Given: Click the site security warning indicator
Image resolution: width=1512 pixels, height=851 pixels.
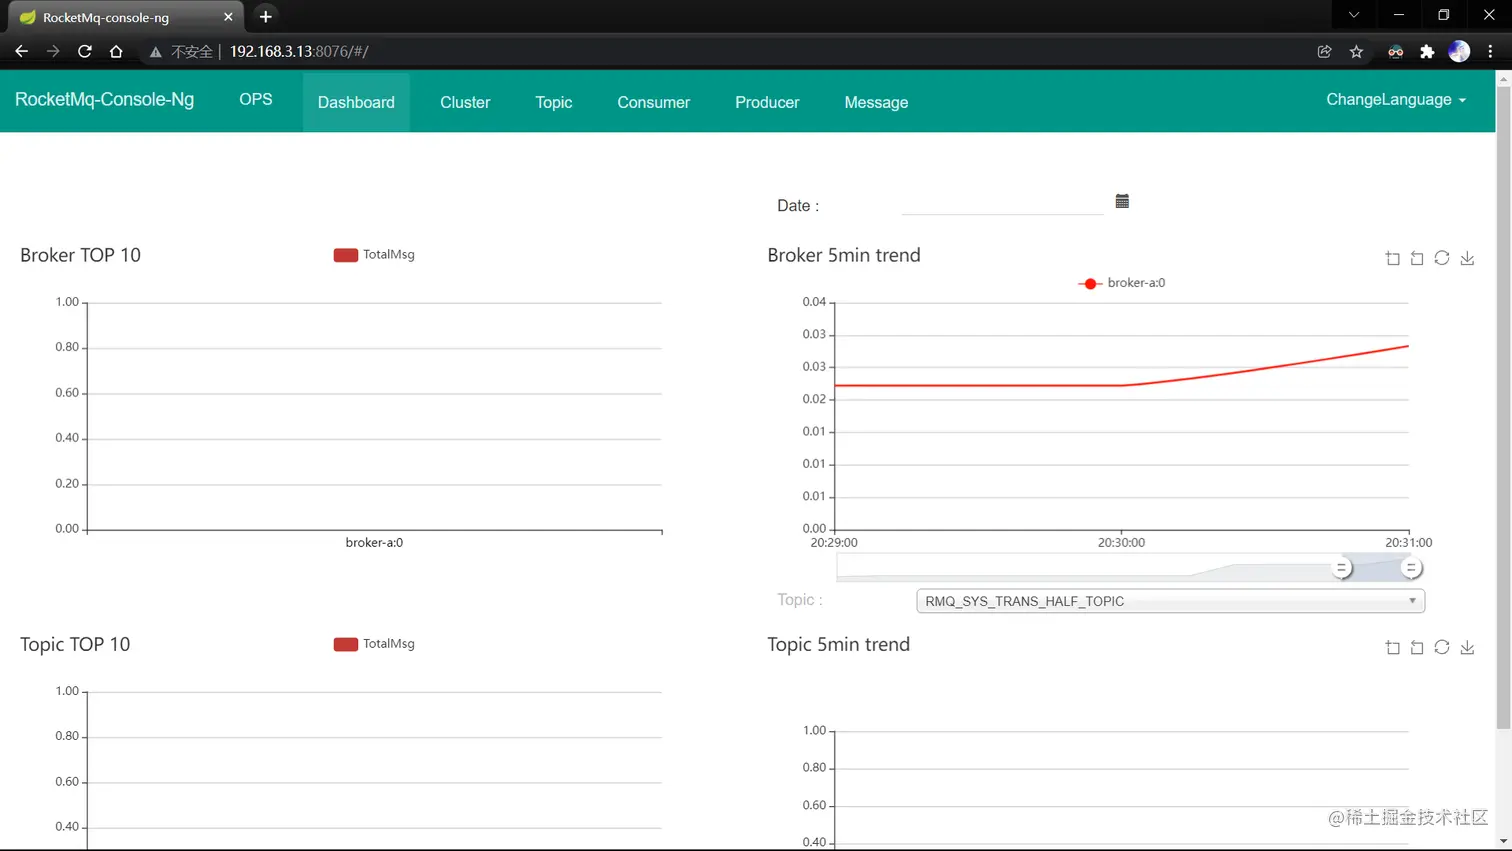Looking at the screenshot, I should [181, 51].
